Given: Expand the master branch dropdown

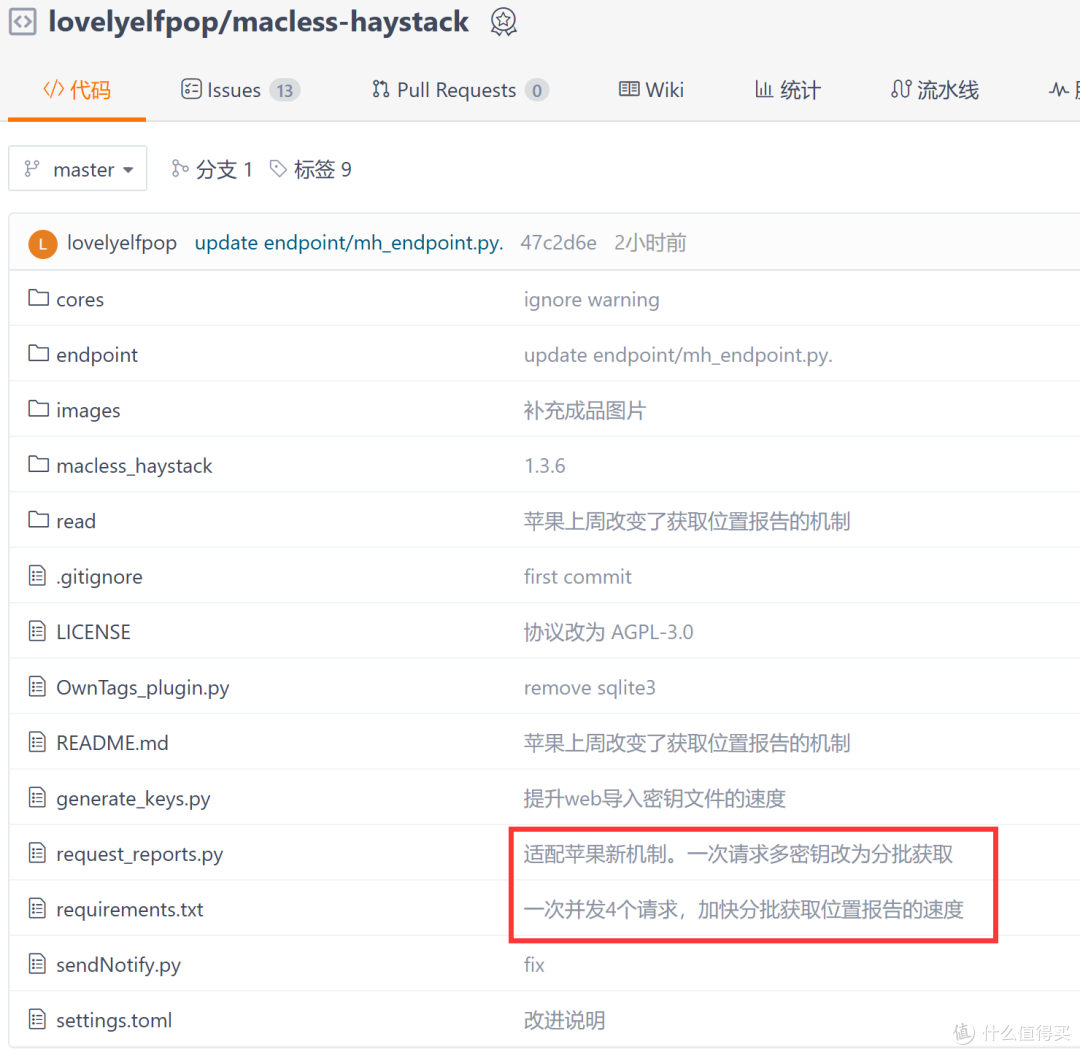Looking at the screenshot, I should 78,169.
